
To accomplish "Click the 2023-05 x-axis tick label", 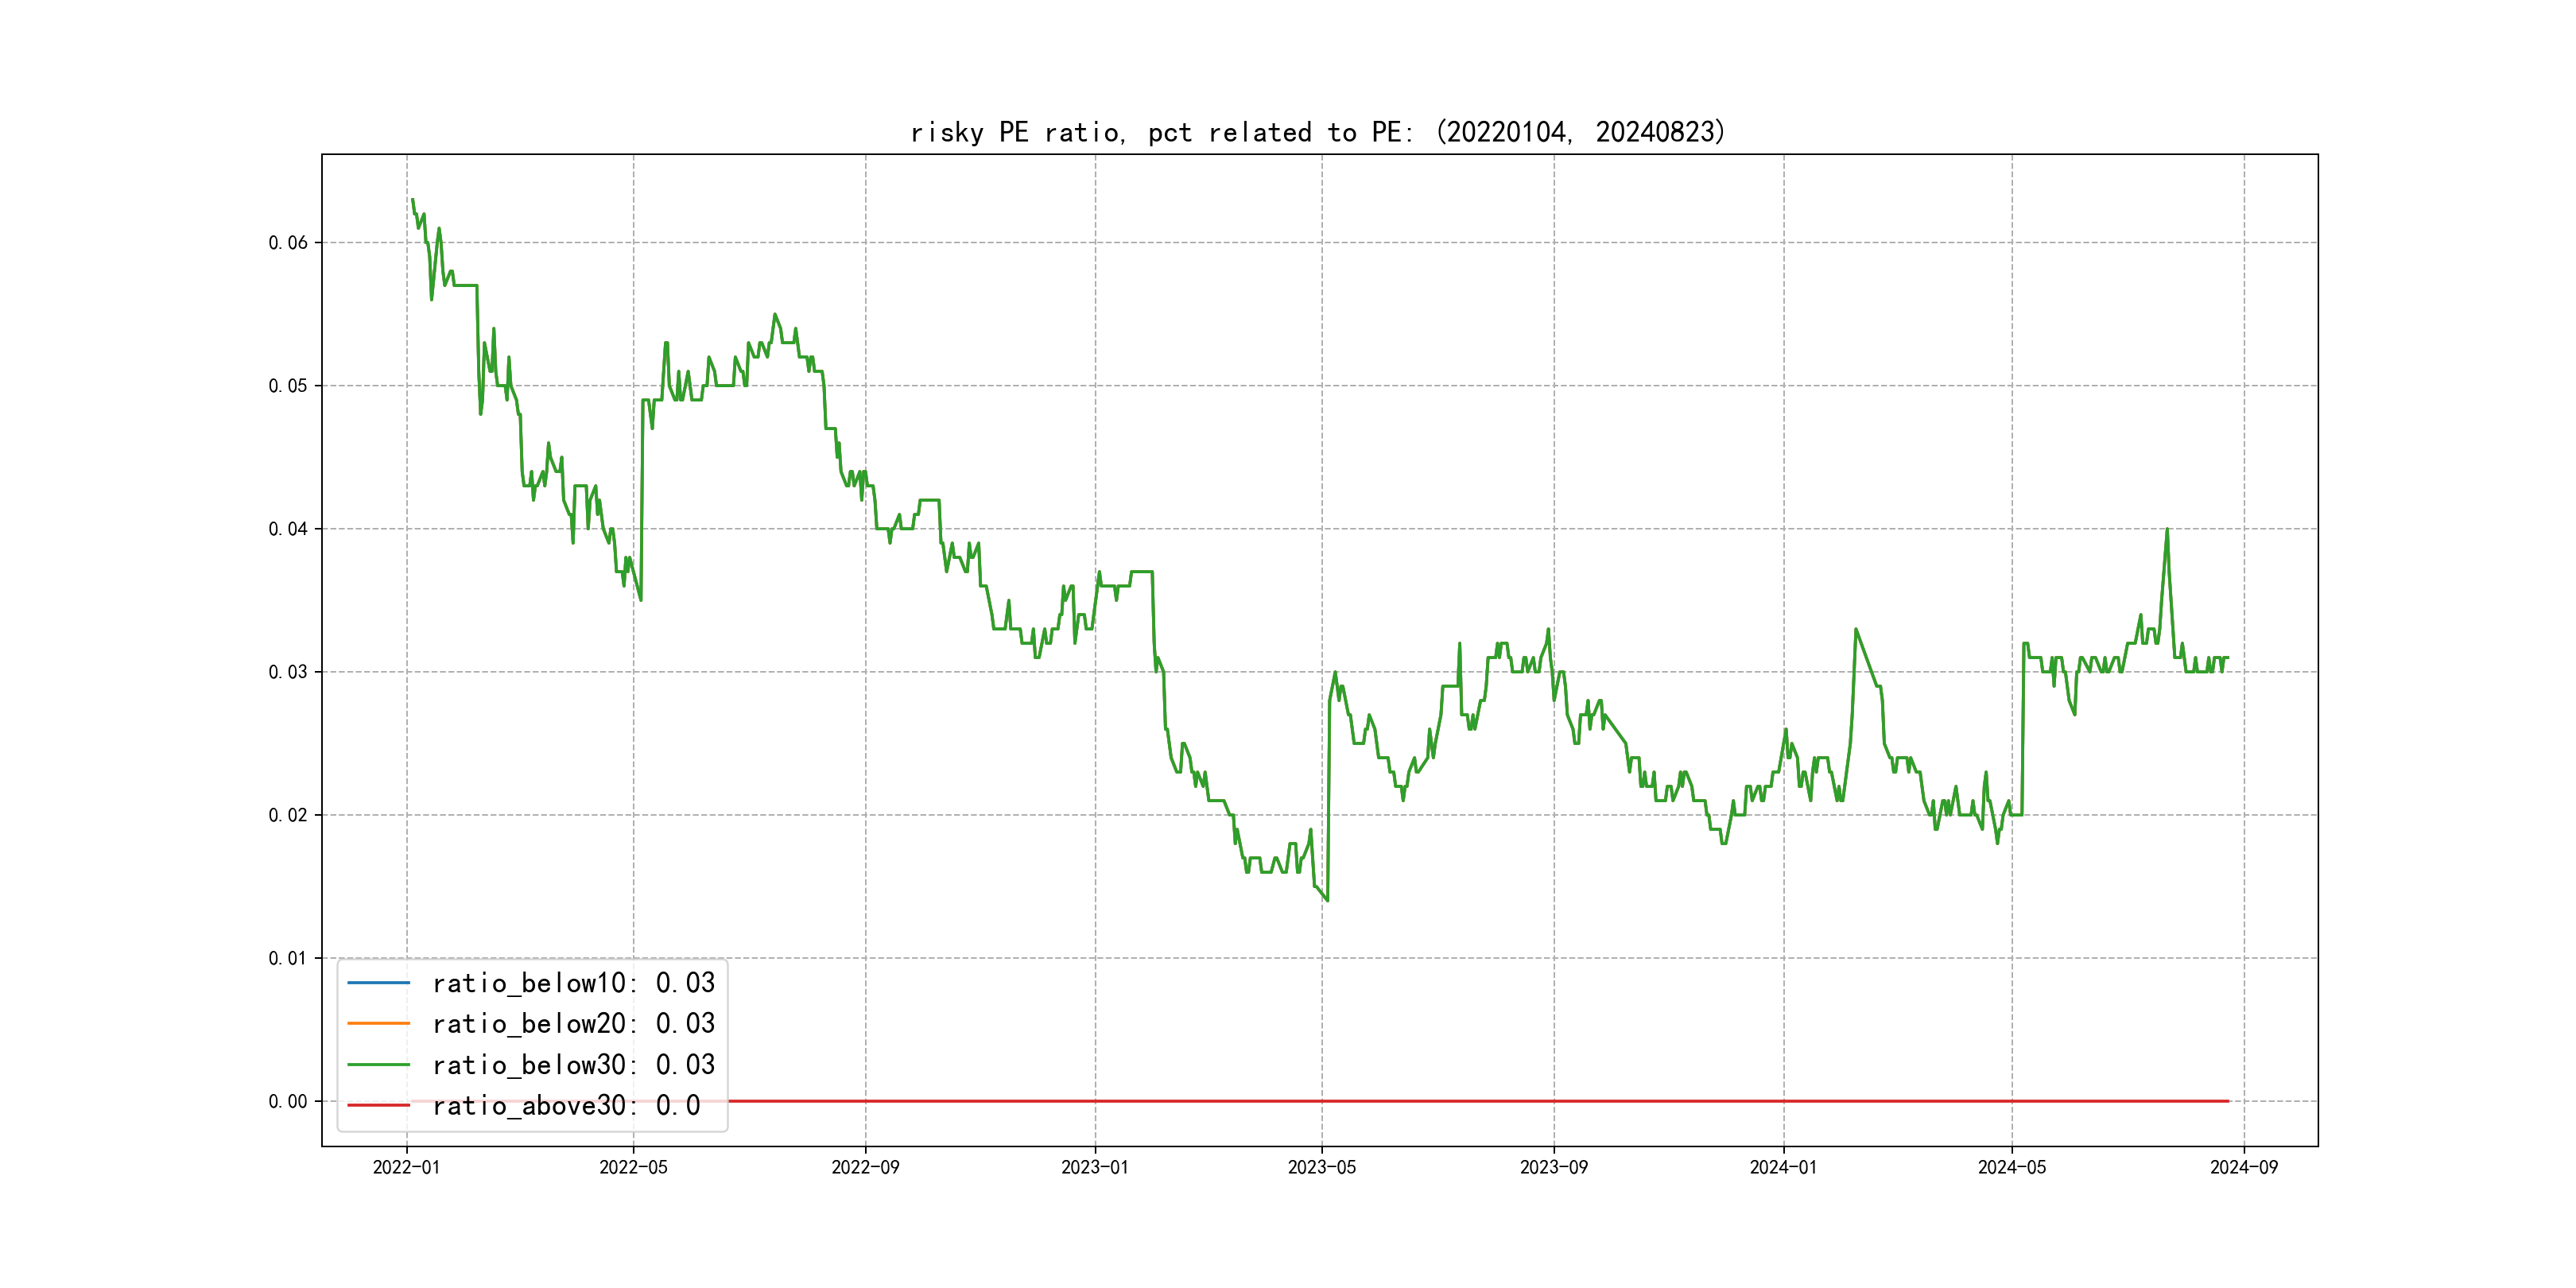I will point(1321,1168).
